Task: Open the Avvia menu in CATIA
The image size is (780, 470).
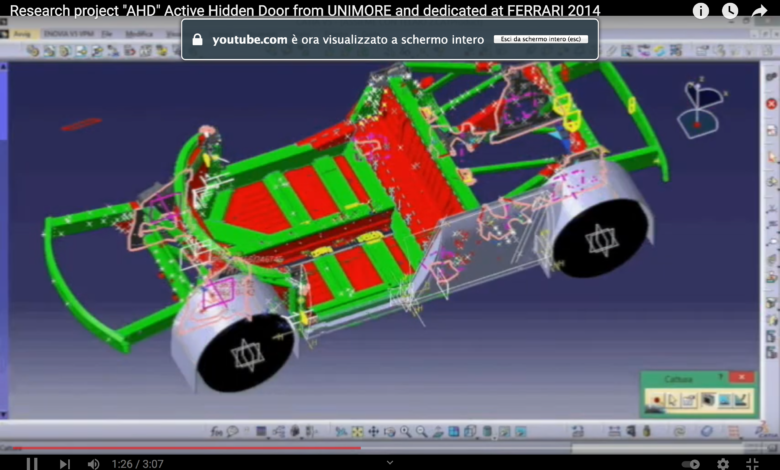Action: tap(21, 34)
